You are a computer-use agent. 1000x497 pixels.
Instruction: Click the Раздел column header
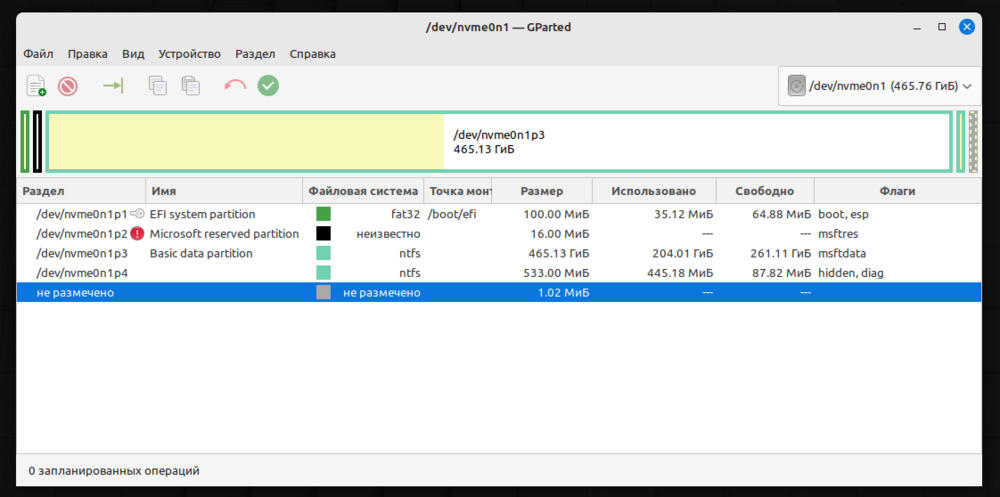point(81,191)
